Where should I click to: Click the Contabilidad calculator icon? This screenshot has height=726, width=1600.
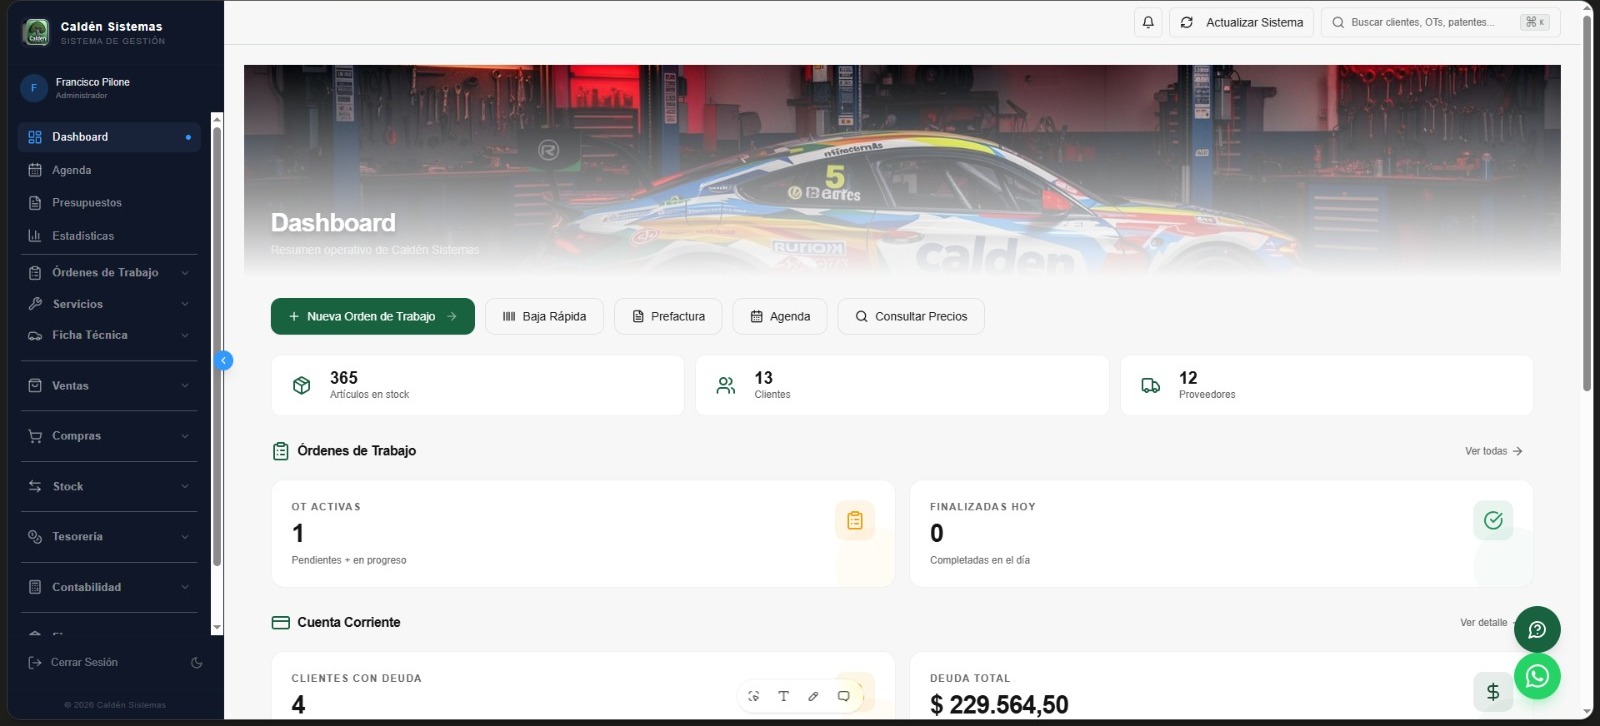point(35,587)
